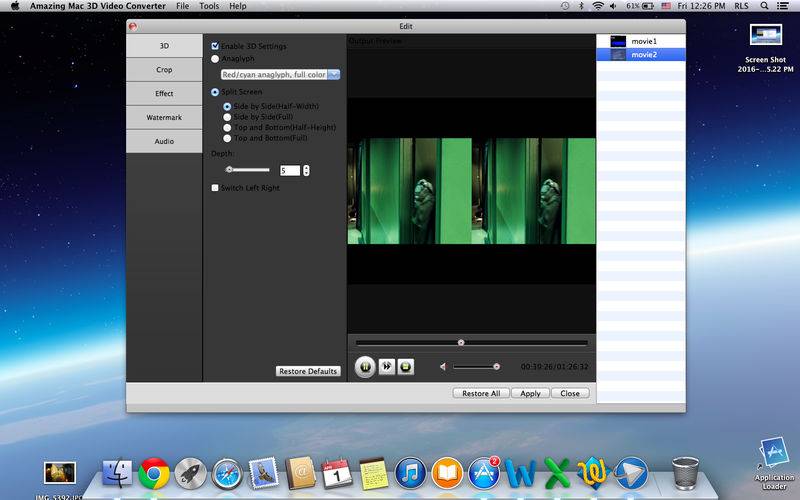Viewport: 800px width, 500px height.
Task: Click the Amazing Mac 3D Video Converter menu
Action: point(98,6)
